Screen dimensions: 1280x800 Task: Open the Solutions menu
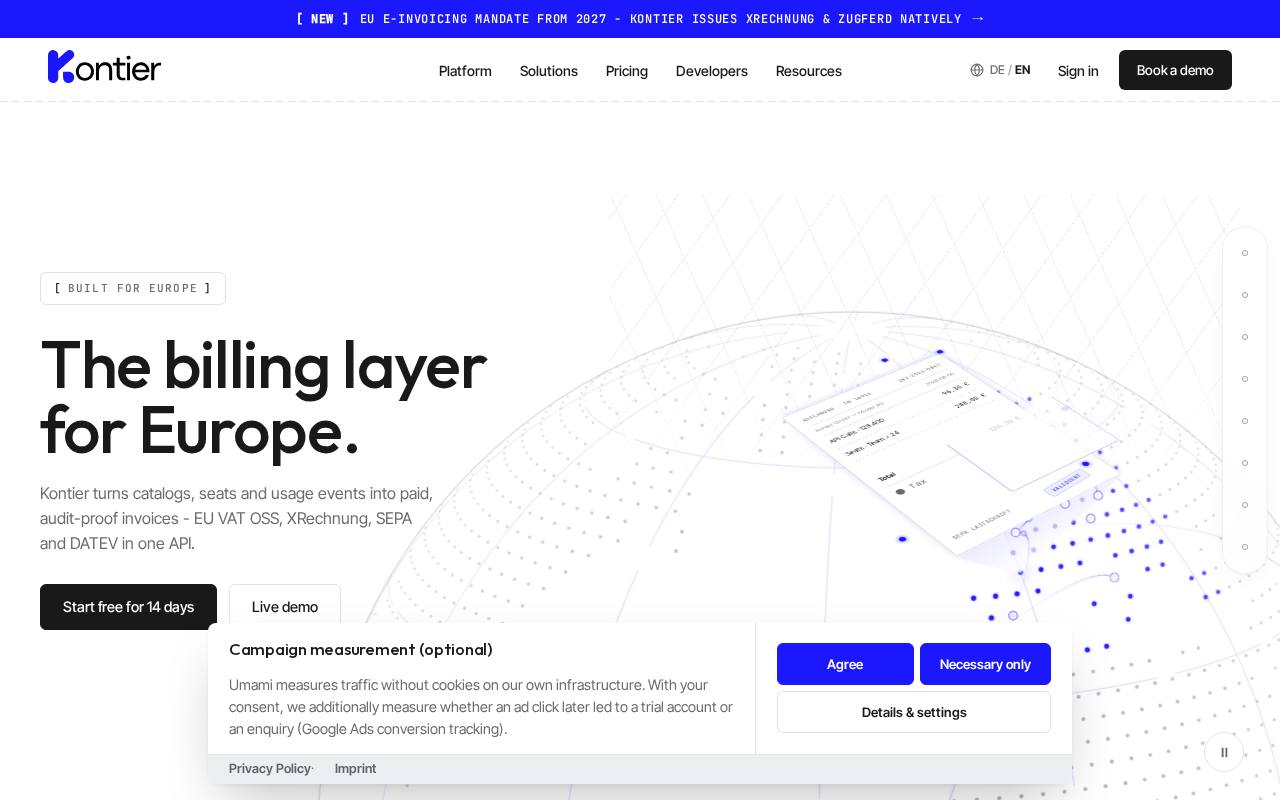click(x=548, y=71)
